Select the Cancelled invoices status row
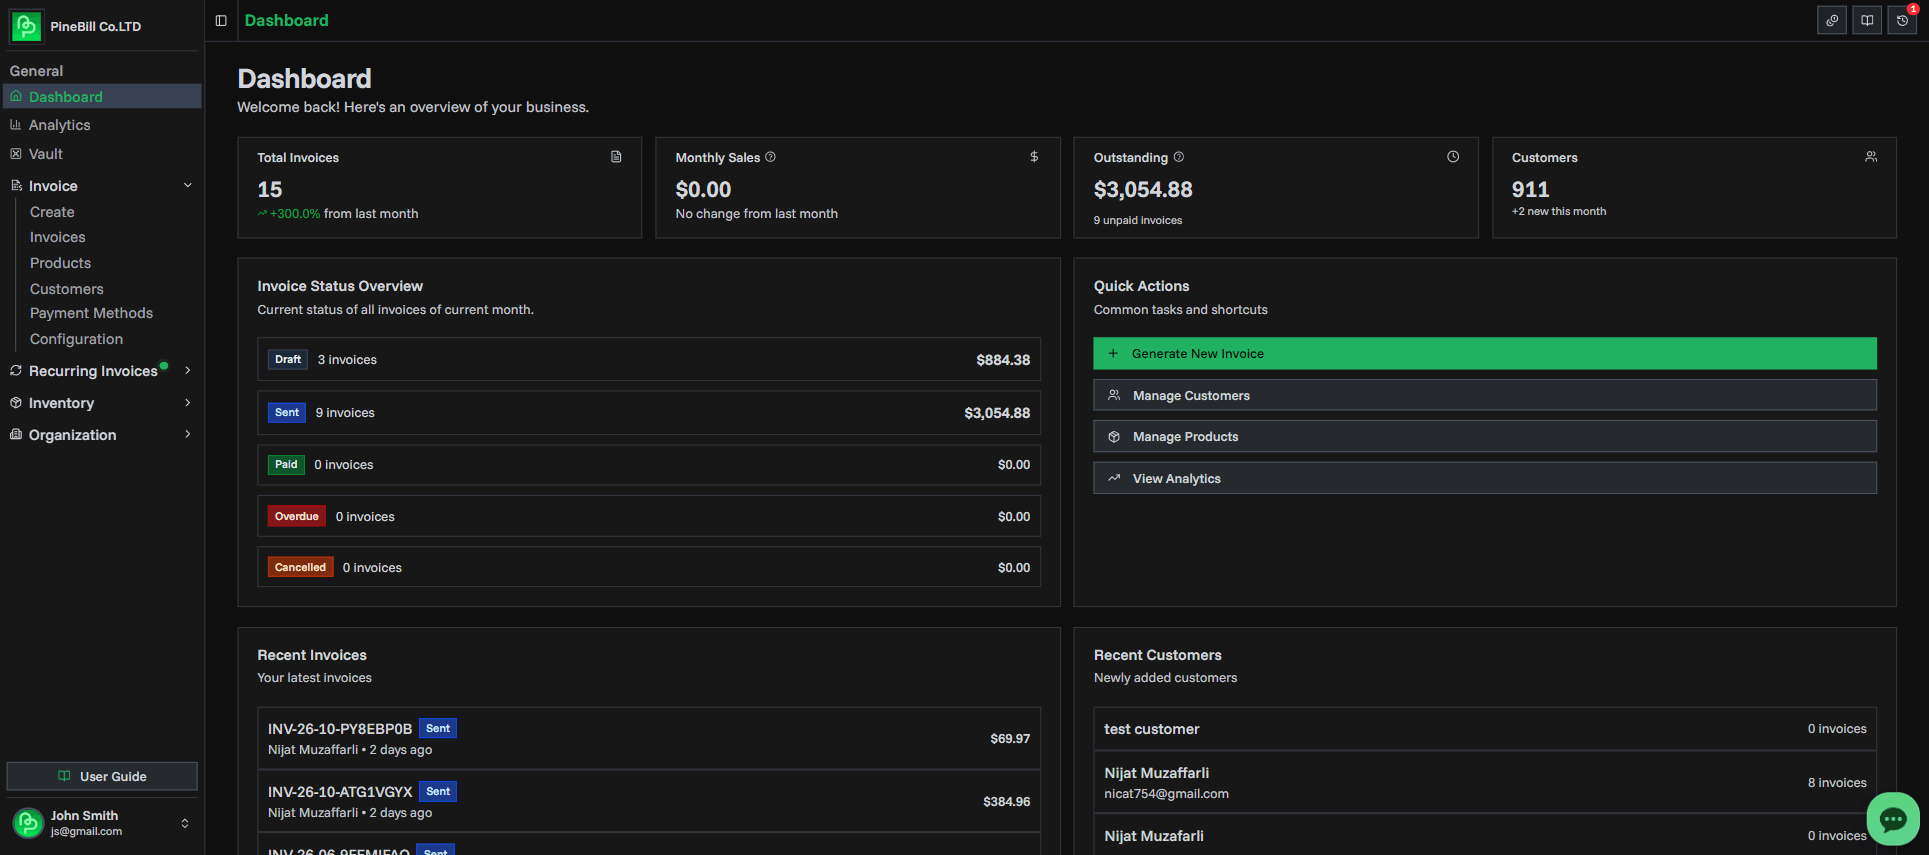Image resolution: width=1929 pixels, height=855 pixels. click(x=649, y=567)
